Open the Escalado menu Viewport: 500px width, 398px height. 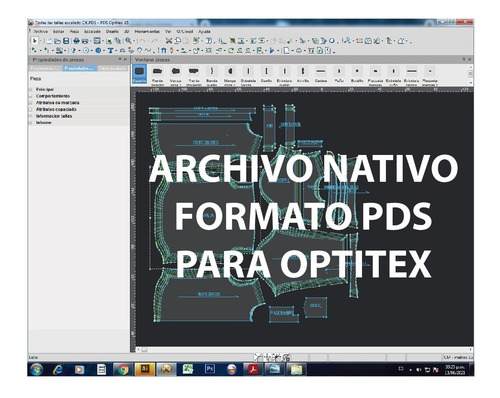92,31
